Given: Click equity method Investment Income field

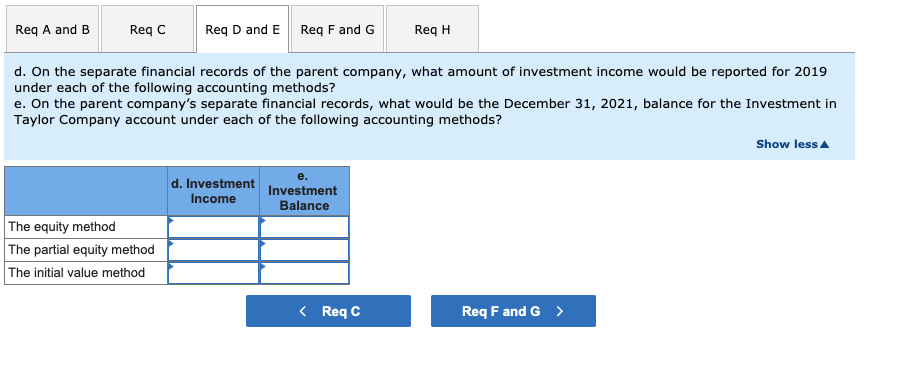Looking at the screenshot, I should point(213,227).
